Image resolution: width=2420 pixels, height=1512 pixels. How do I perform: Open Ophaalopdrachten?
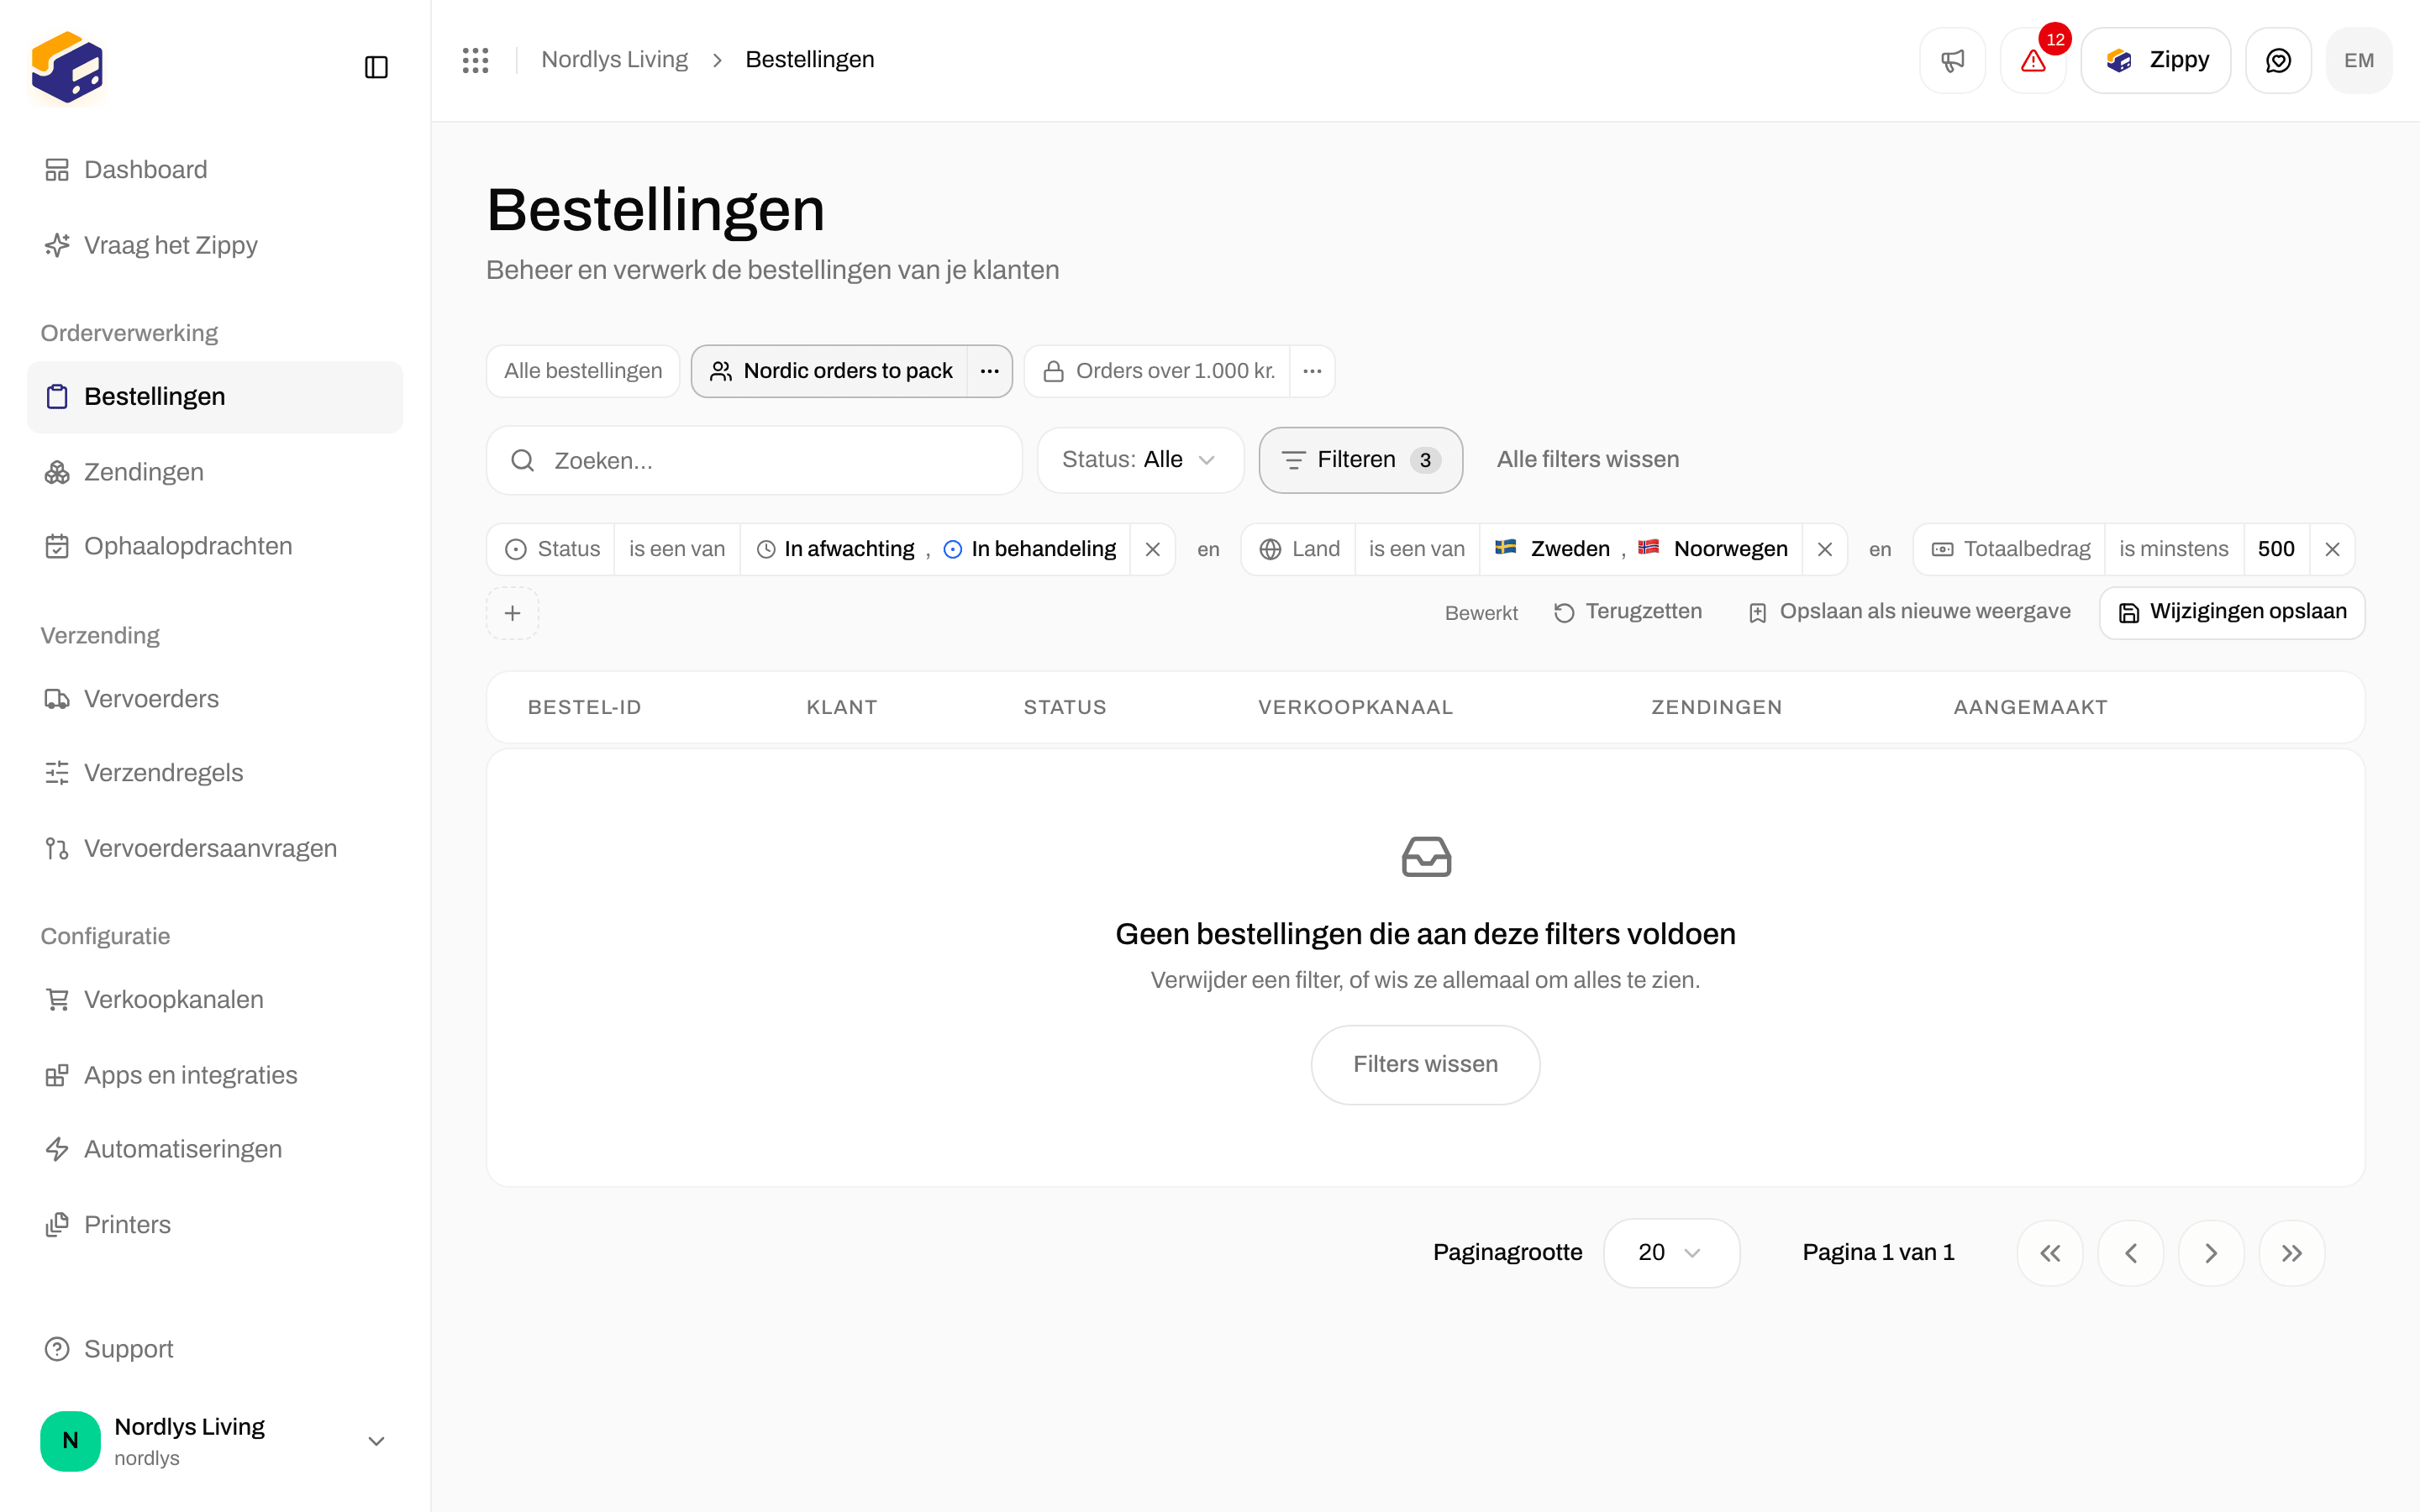click(215, 546)
